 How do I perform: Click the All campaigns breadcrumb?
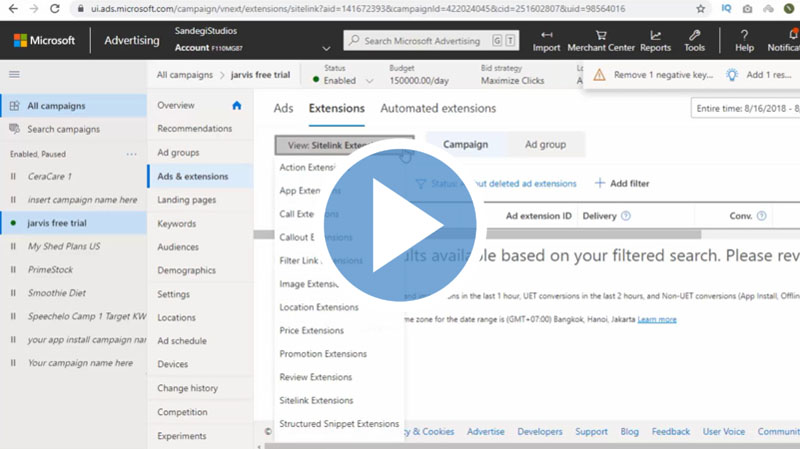[x=185, y=75]
